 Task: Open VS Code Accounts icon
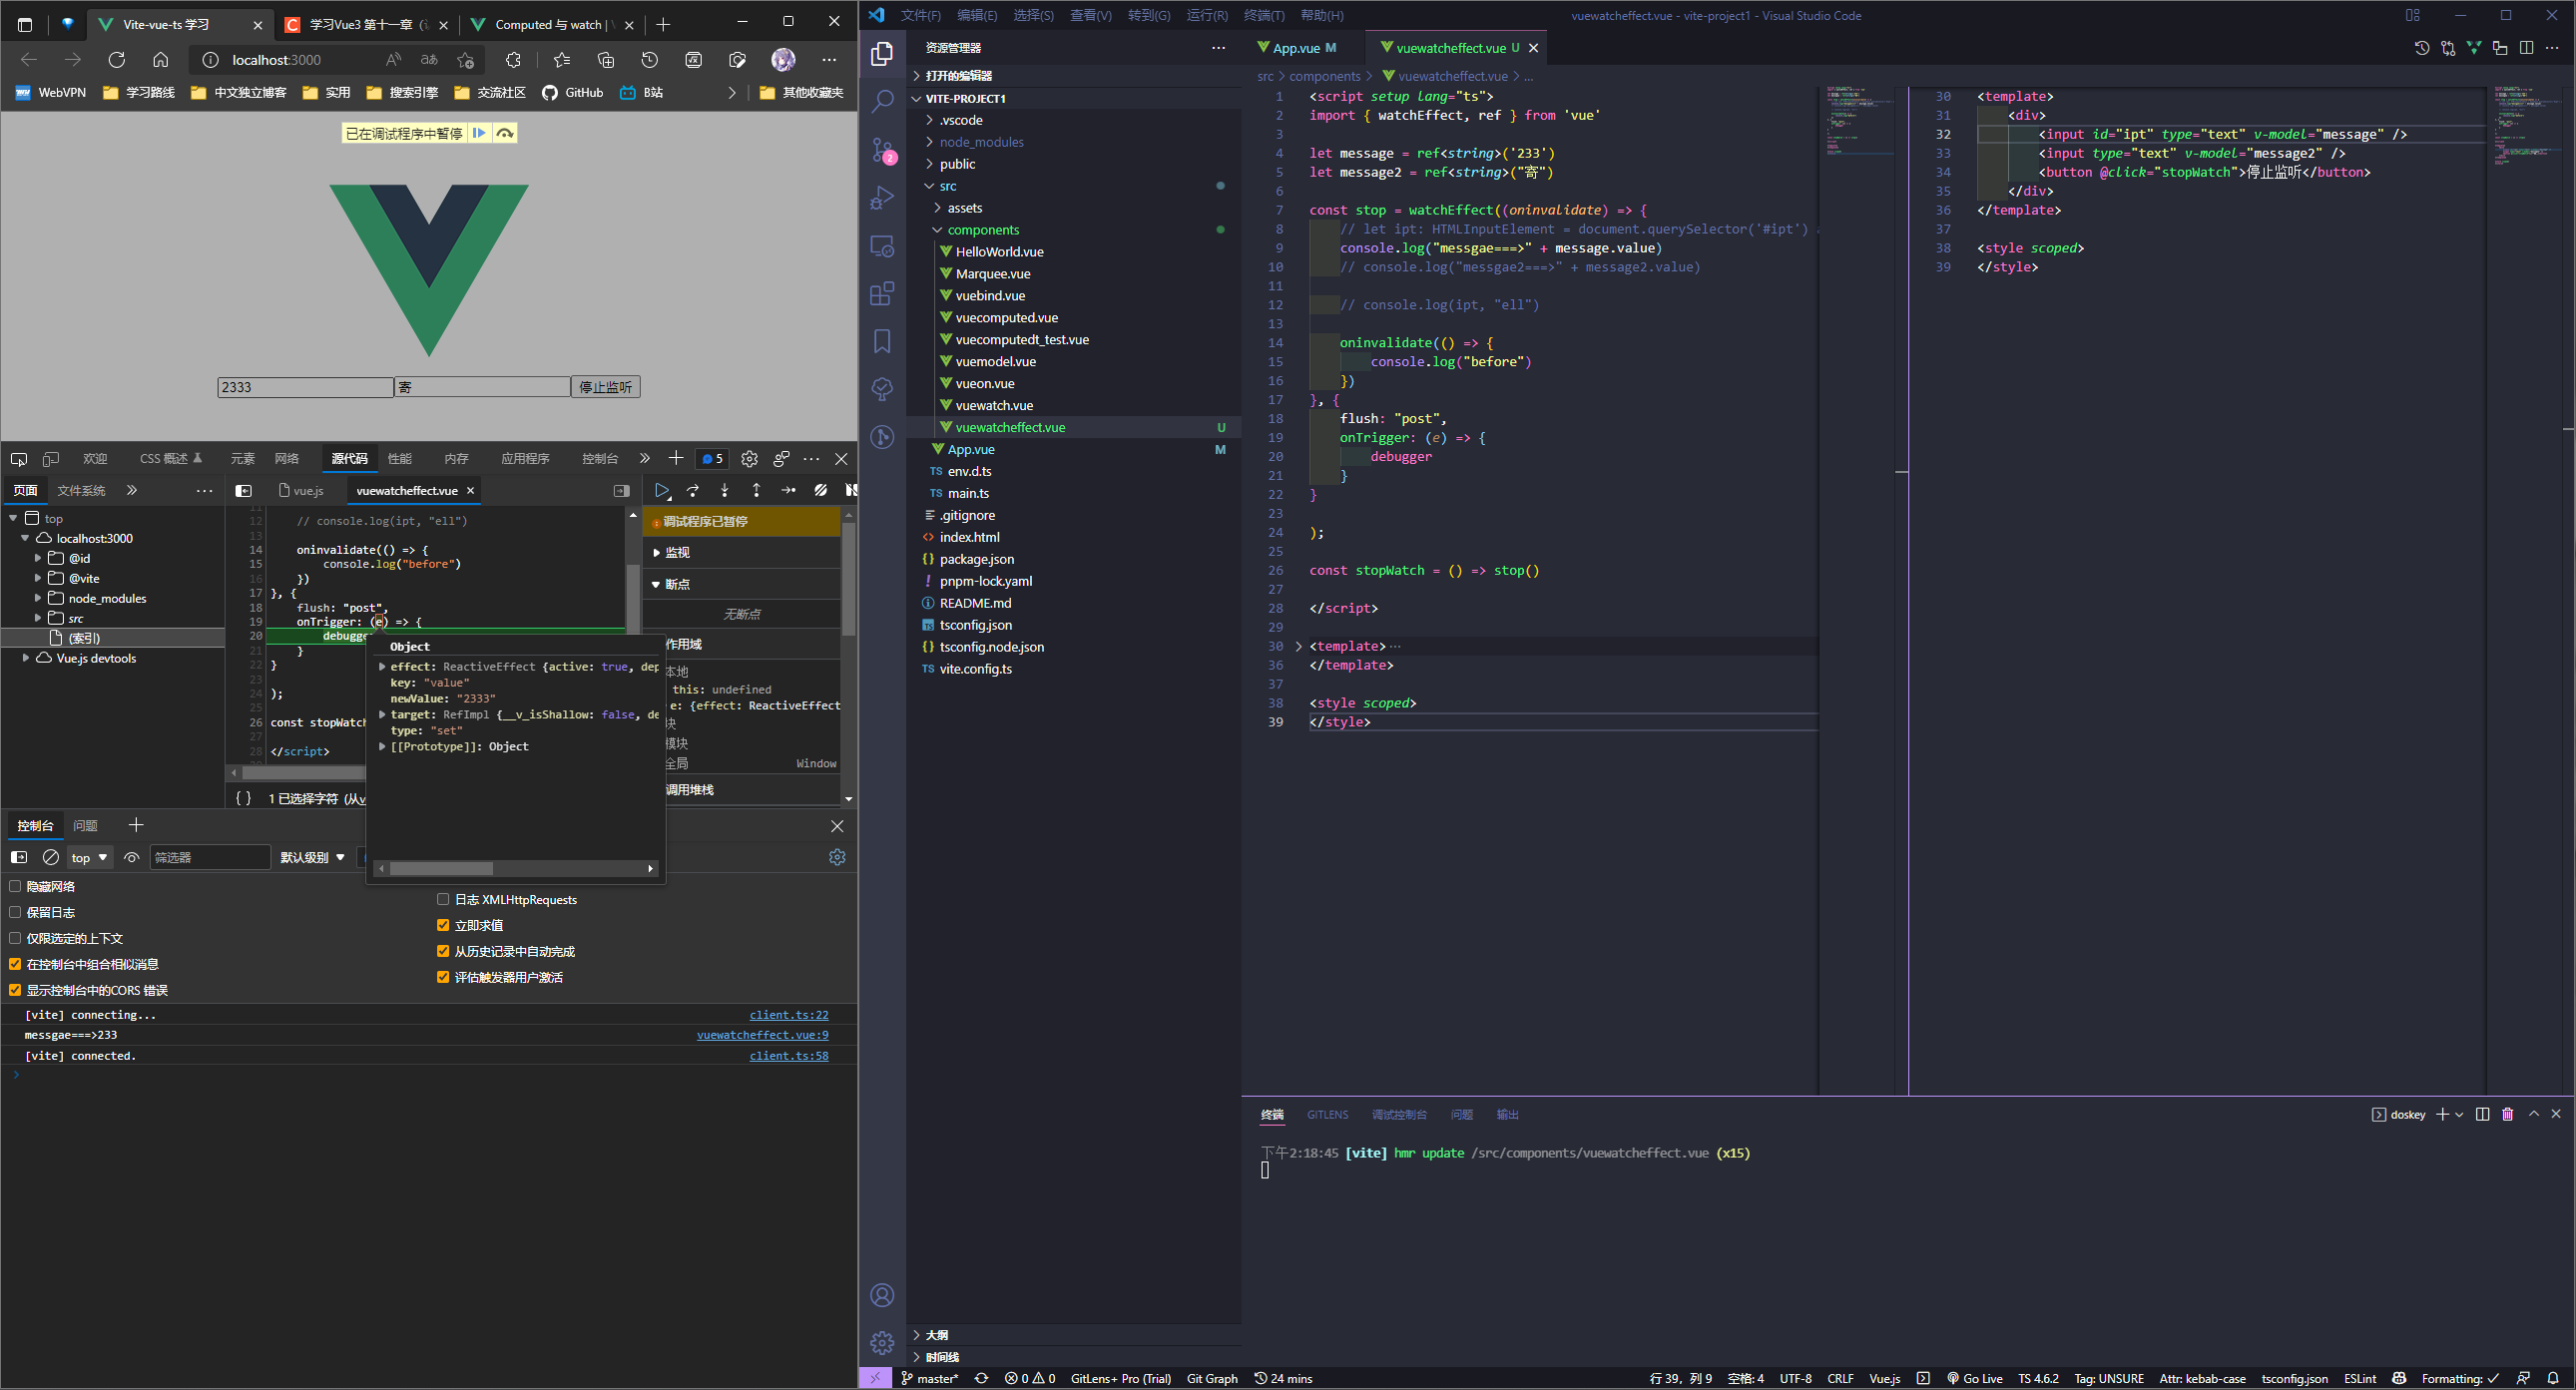point(882,1295)
